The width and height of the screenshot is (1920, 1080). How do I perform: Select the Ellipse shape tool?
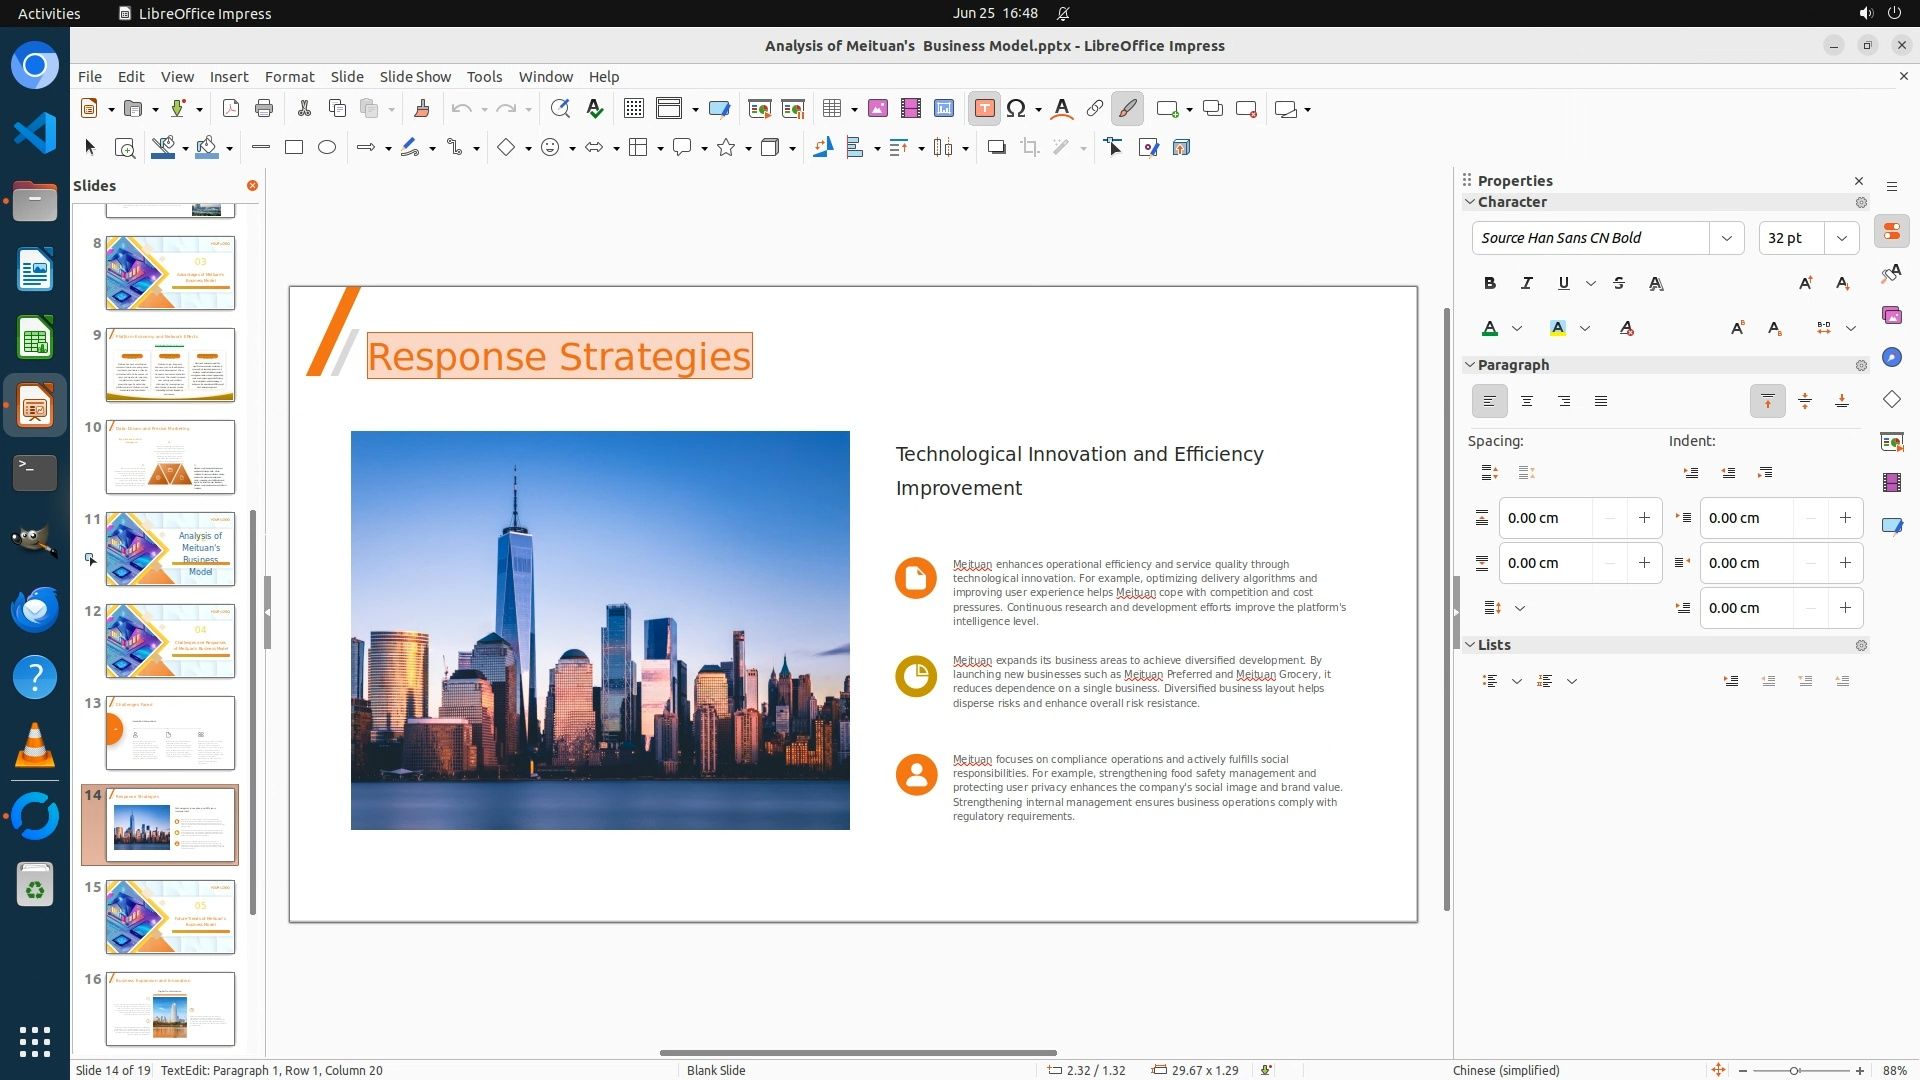pyautogui.click(x=327, y=148)
